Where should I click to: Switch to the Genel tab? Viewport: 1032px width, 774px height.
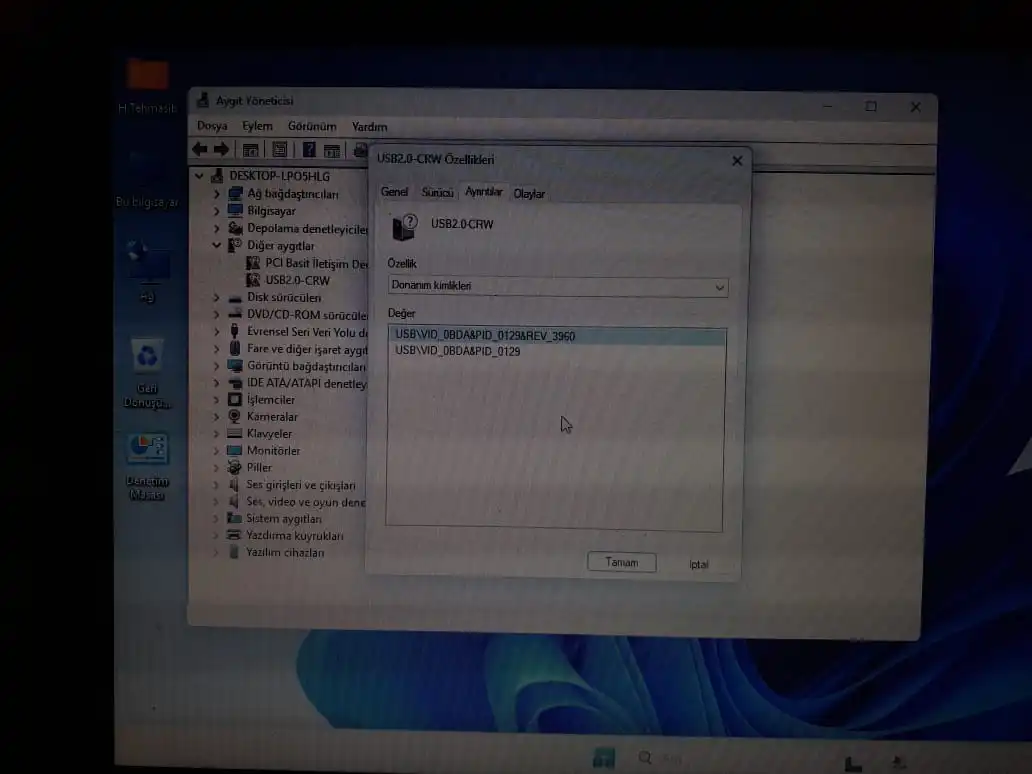tap(394, 192)
